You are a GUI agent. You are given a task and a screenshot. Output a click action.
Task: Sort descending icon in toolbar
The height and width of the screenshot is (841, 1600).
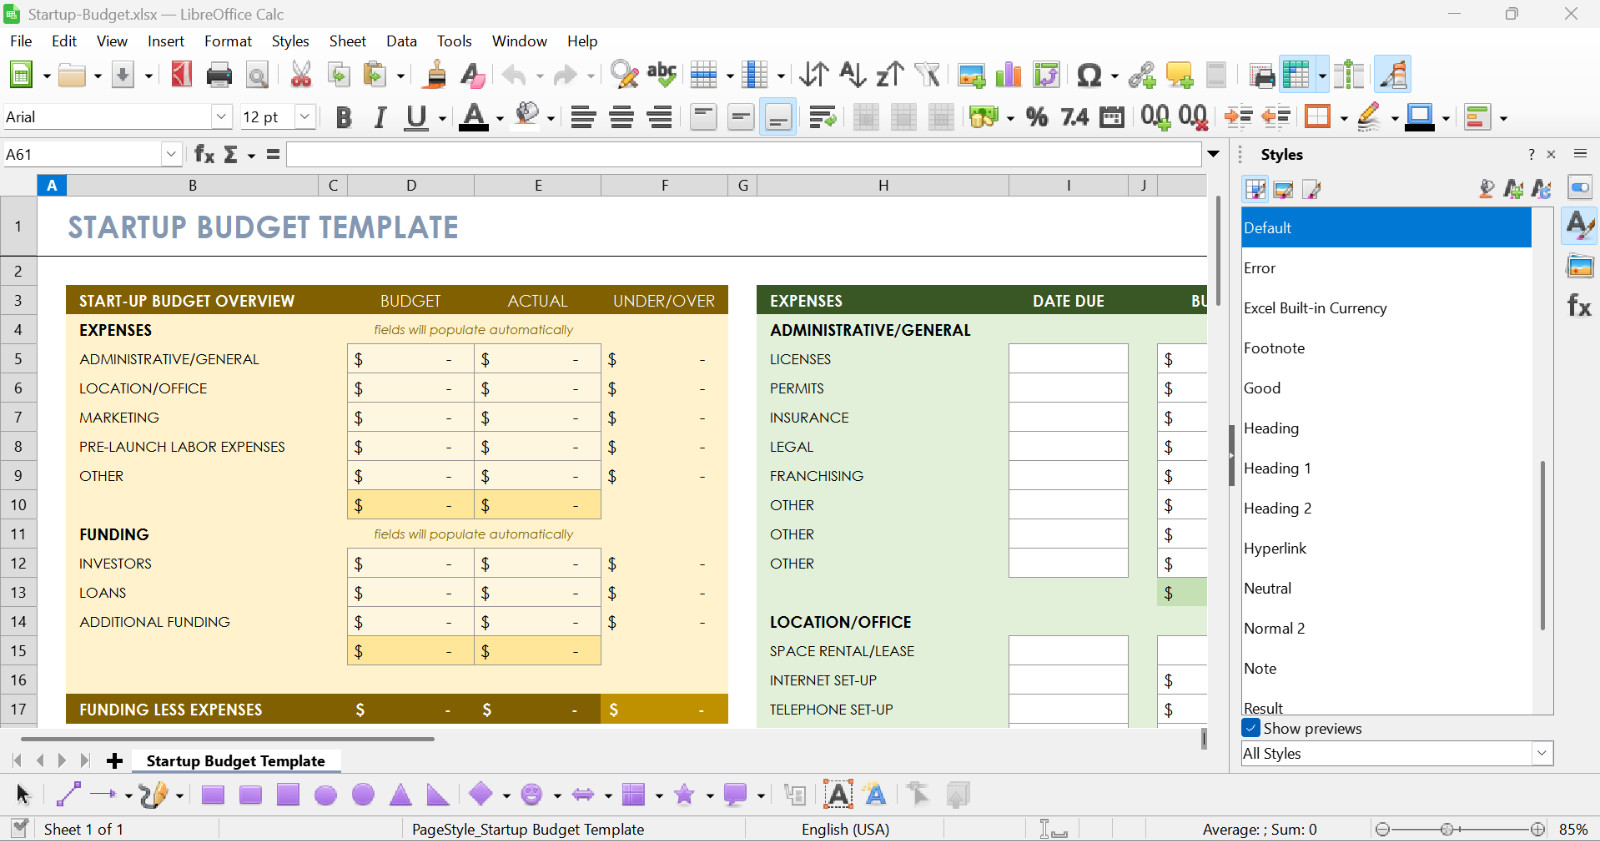point(889,75)
